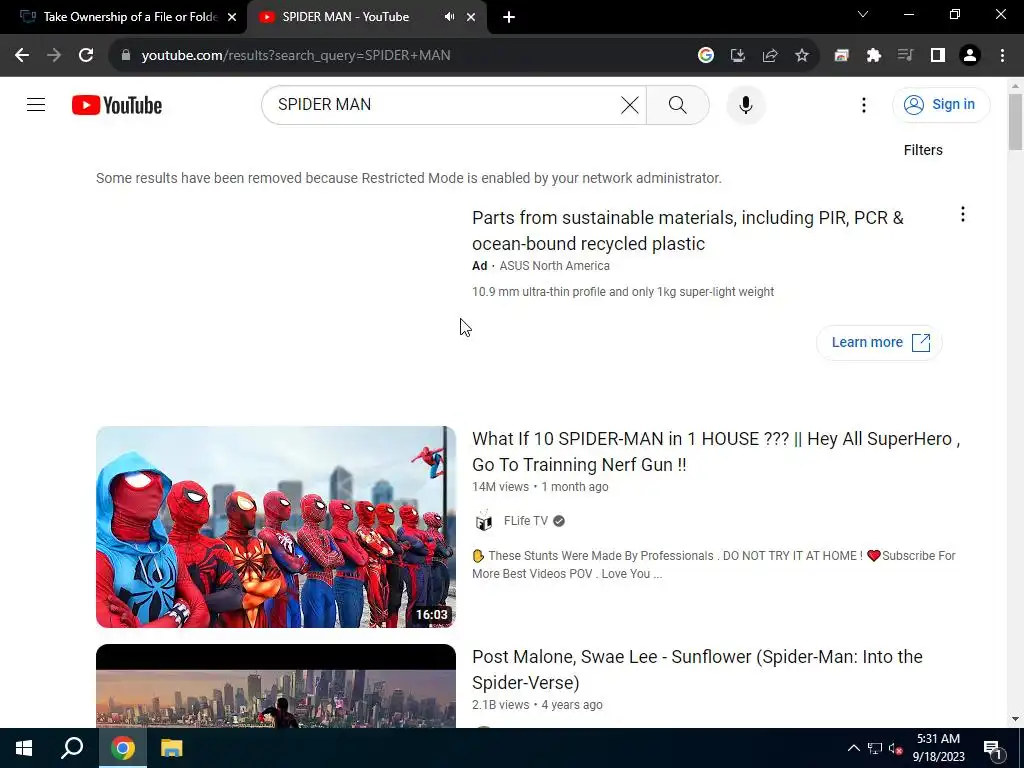This screenshot has width=1024, height=768.
Task: Open What If 10 SPIDER-MAN video title
Action: coord(716,451)
